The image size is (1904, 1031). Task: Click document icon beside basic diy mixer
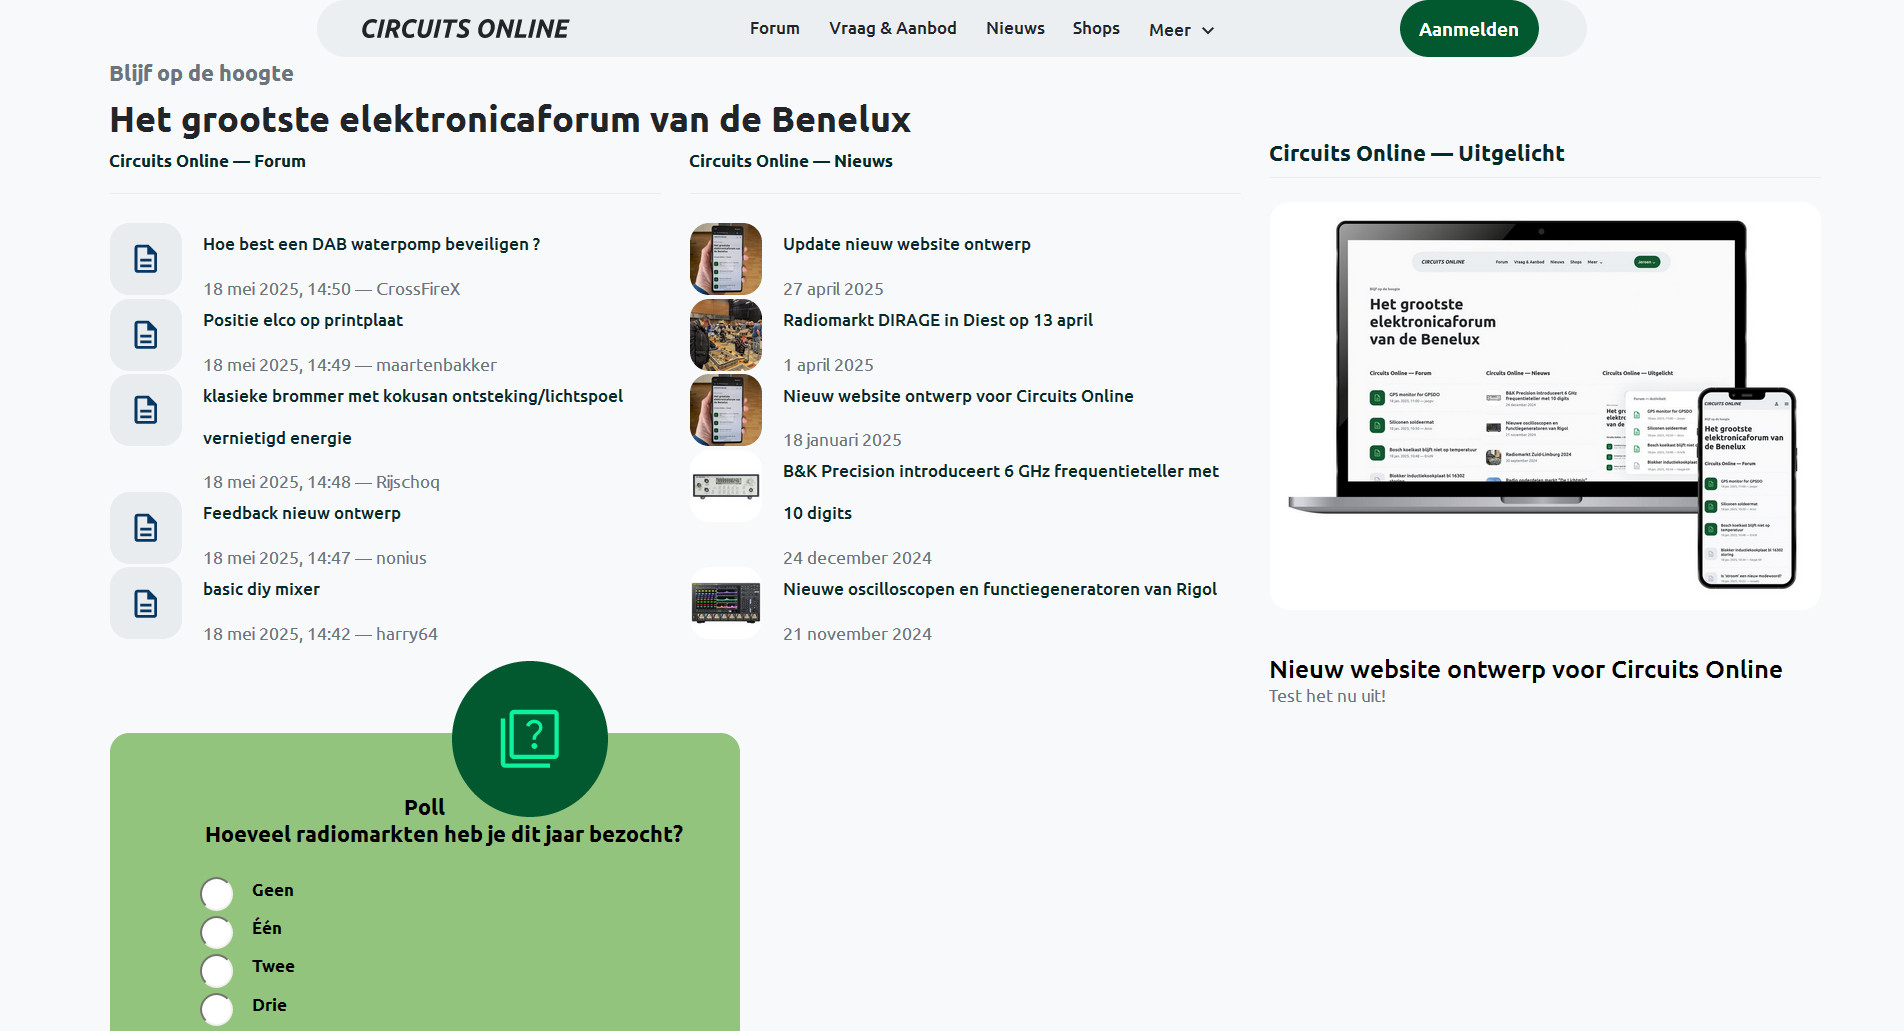(146, 604)
